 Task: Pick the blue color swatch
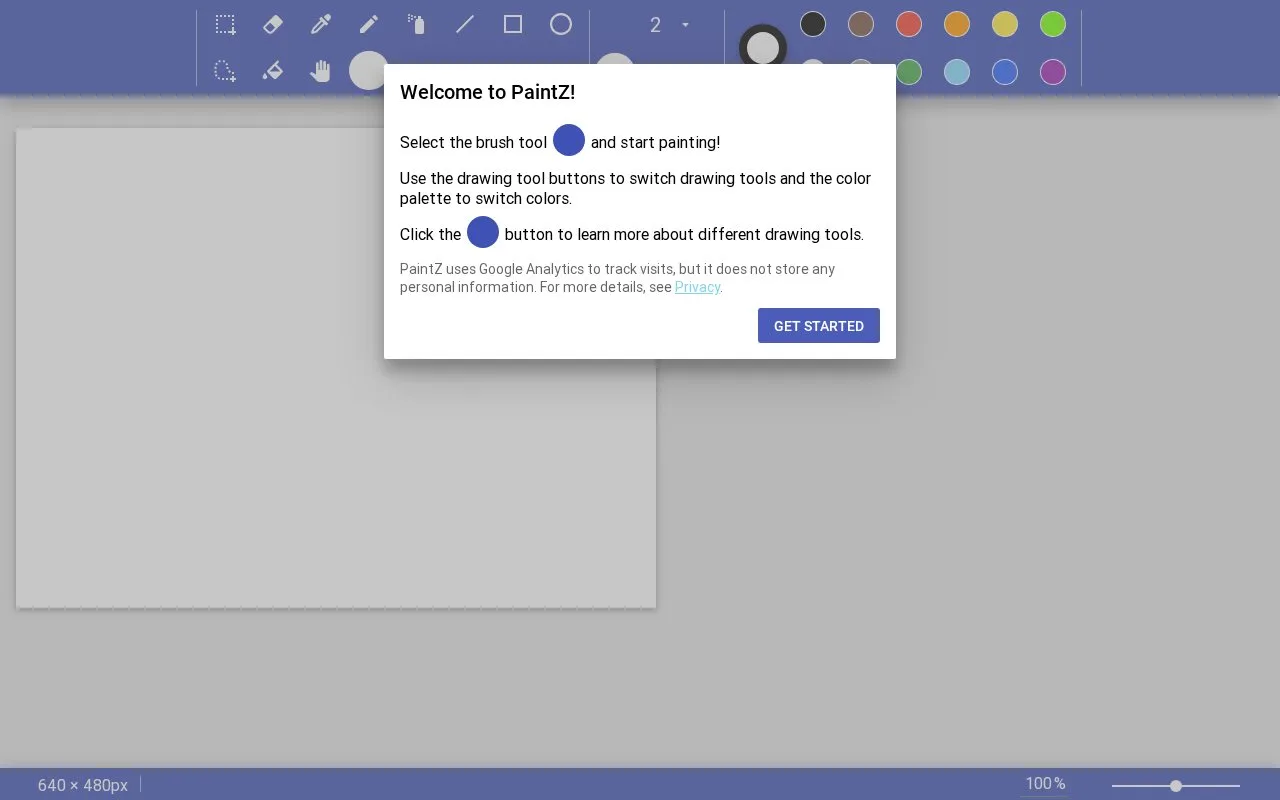pos(1005,72)
